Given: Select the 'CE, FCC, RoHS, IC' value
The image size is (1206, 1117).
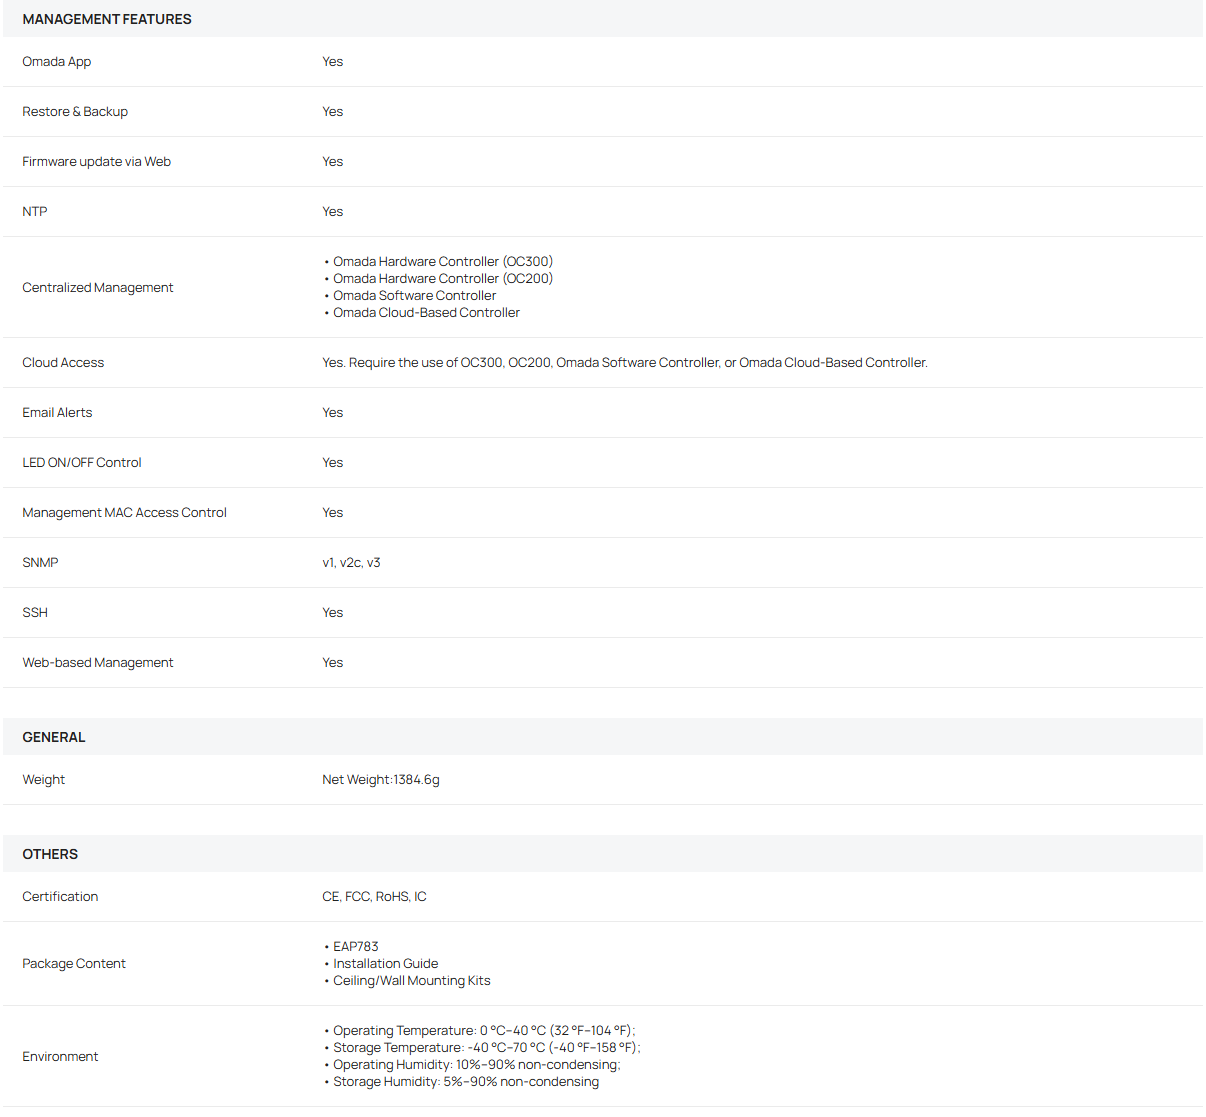Looking at the screenshot, I should (x=374, y=897).
